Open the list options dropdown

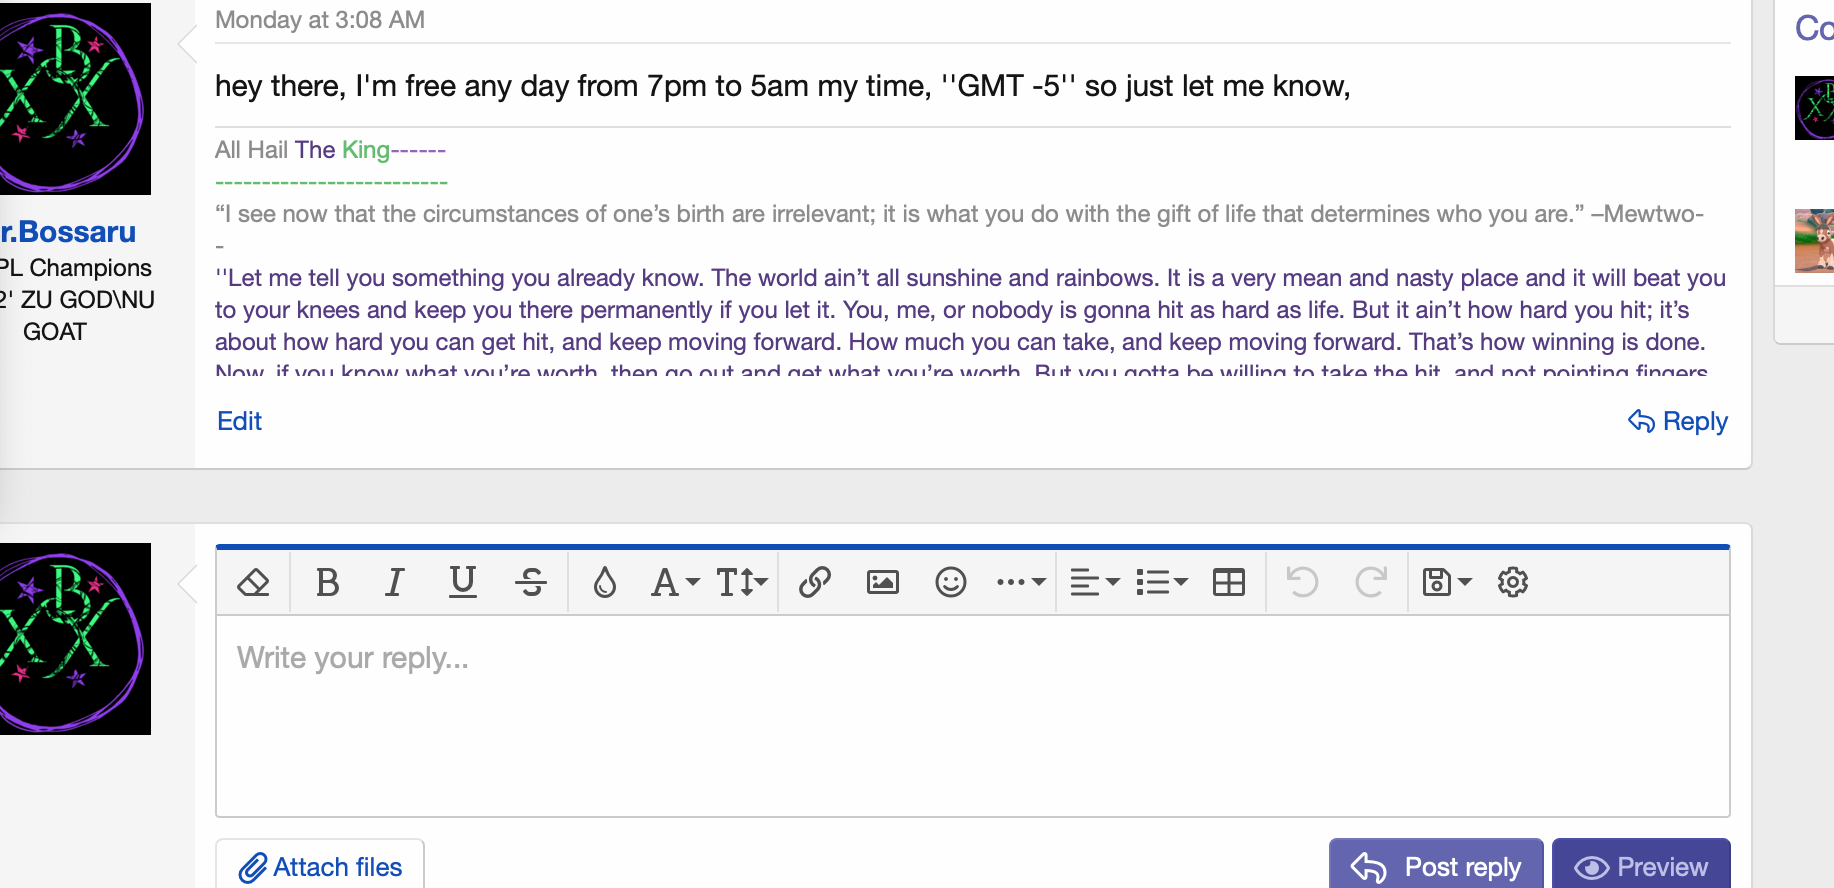pos(1161,582)
